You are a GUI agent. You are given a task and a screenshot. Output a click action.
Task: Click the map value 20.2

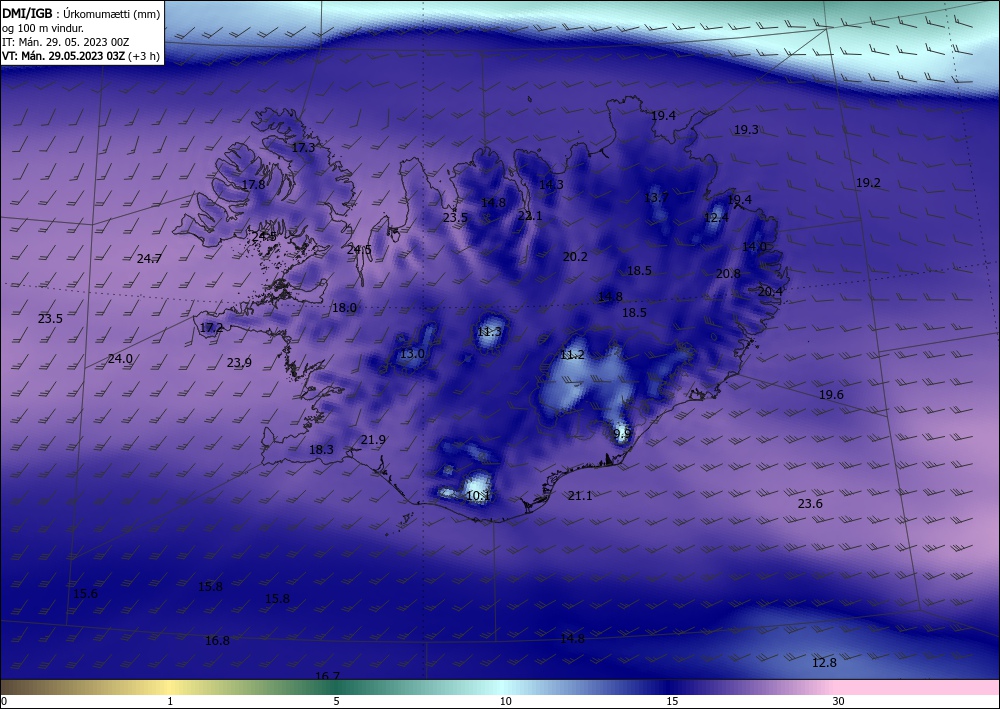(575, 256)
